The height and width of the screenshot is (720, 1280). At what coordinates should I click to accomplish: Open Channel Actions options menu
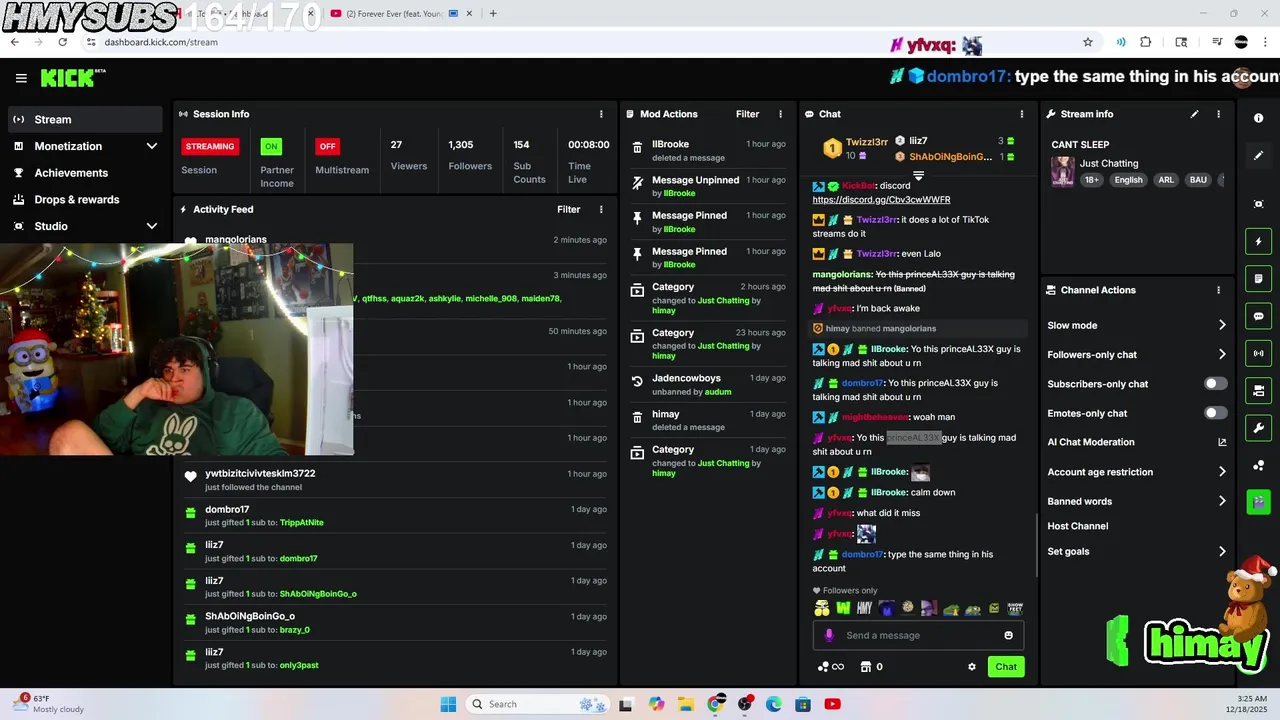click(x=1218, y=290)
